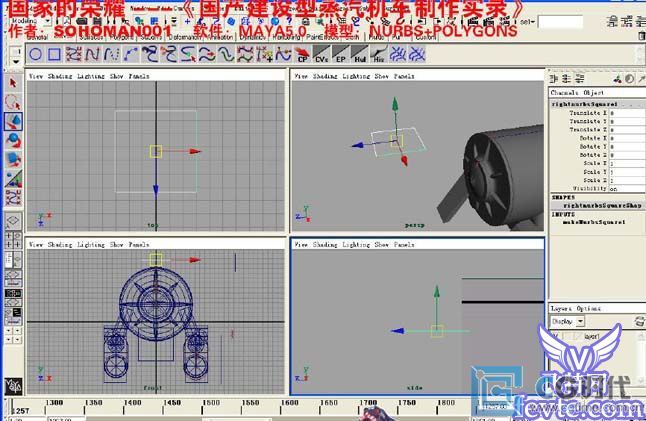Open Shading menu in top viewport

(x=60, y=76)
